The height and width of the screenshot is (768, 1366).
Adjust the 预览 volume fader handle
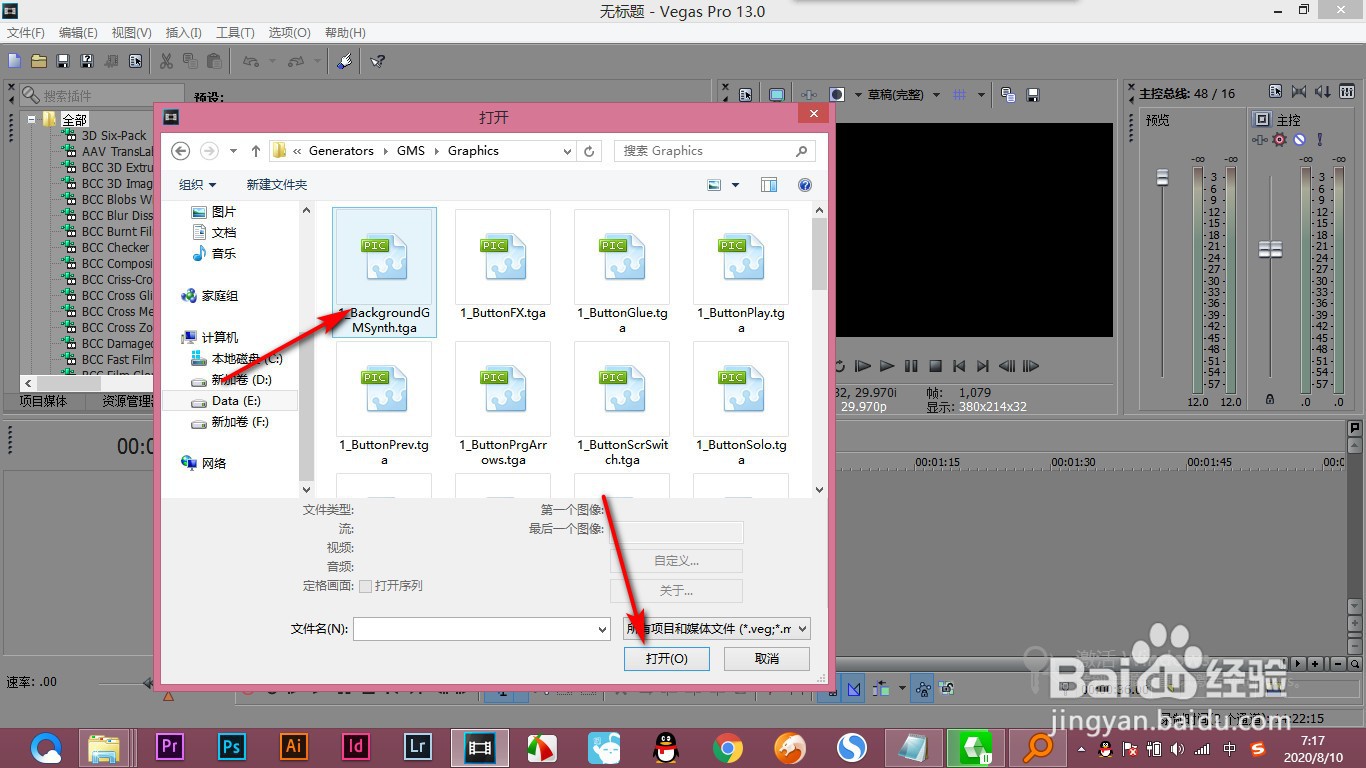click(x=1162, y=177)
